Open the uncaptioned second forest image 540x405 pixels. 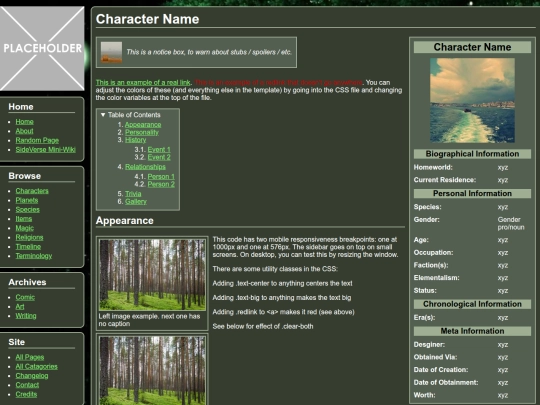coord(152,371)
